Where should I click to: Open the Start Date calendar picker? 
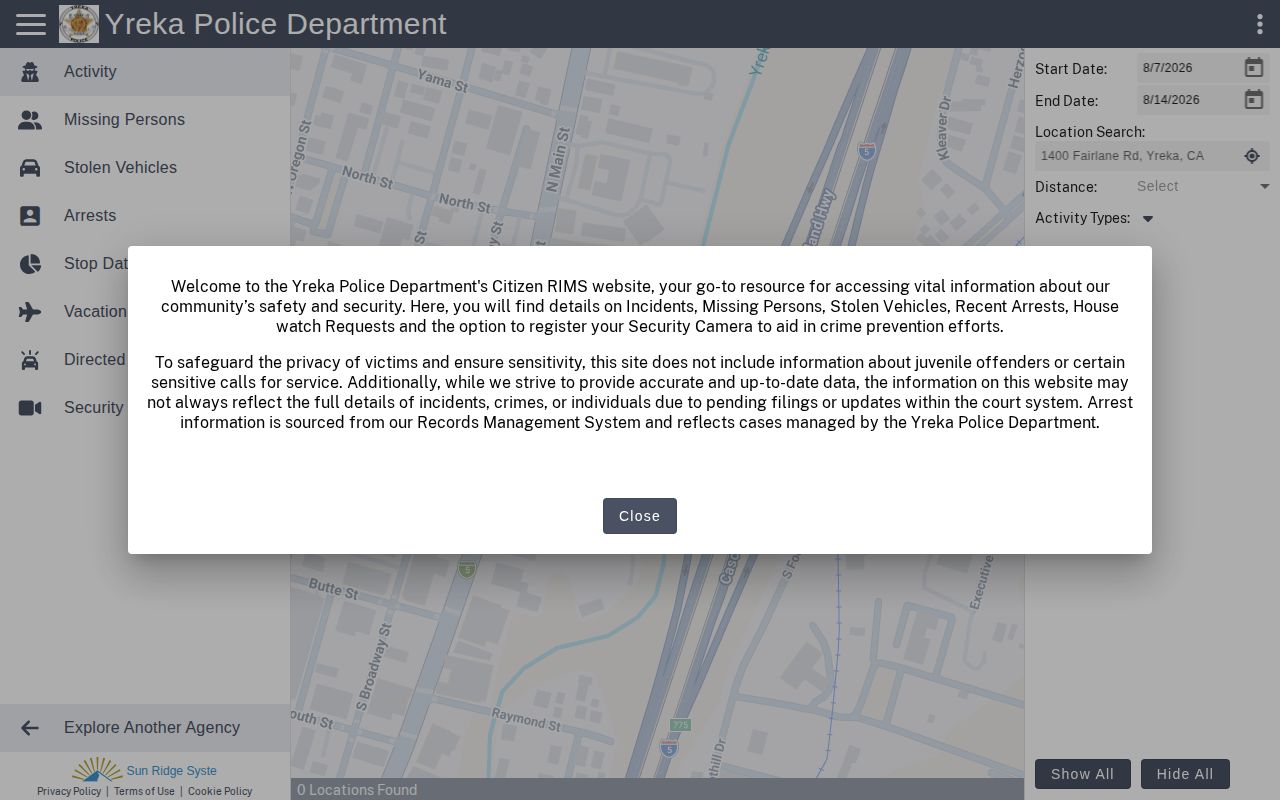click(x=1253, y=68)
